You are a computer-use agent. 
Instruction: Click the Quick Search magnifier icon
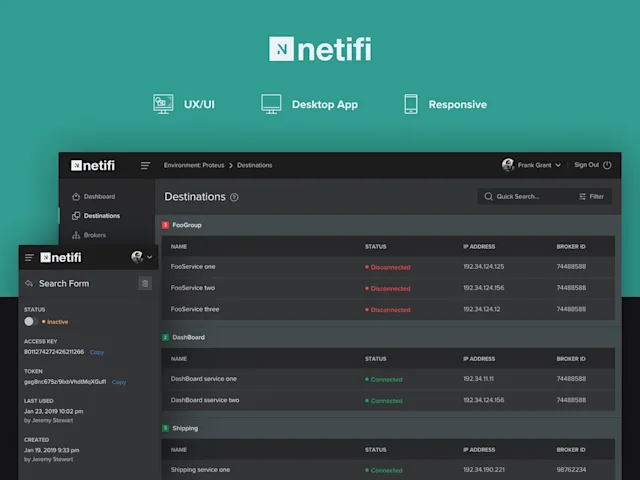coord(488,196)
